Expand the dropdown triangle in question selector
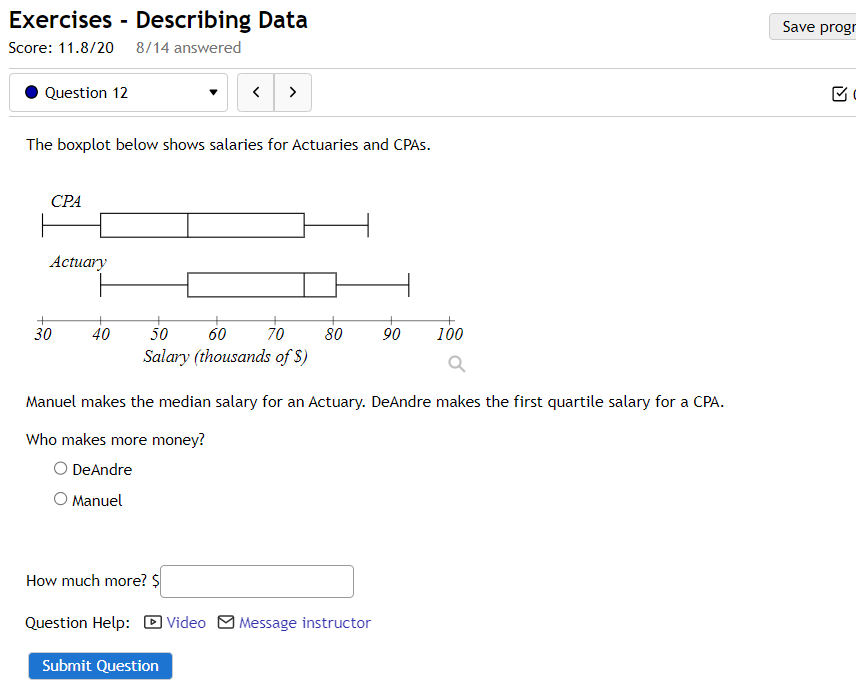Viewport: 856px width, 691px height. [213, 93]
